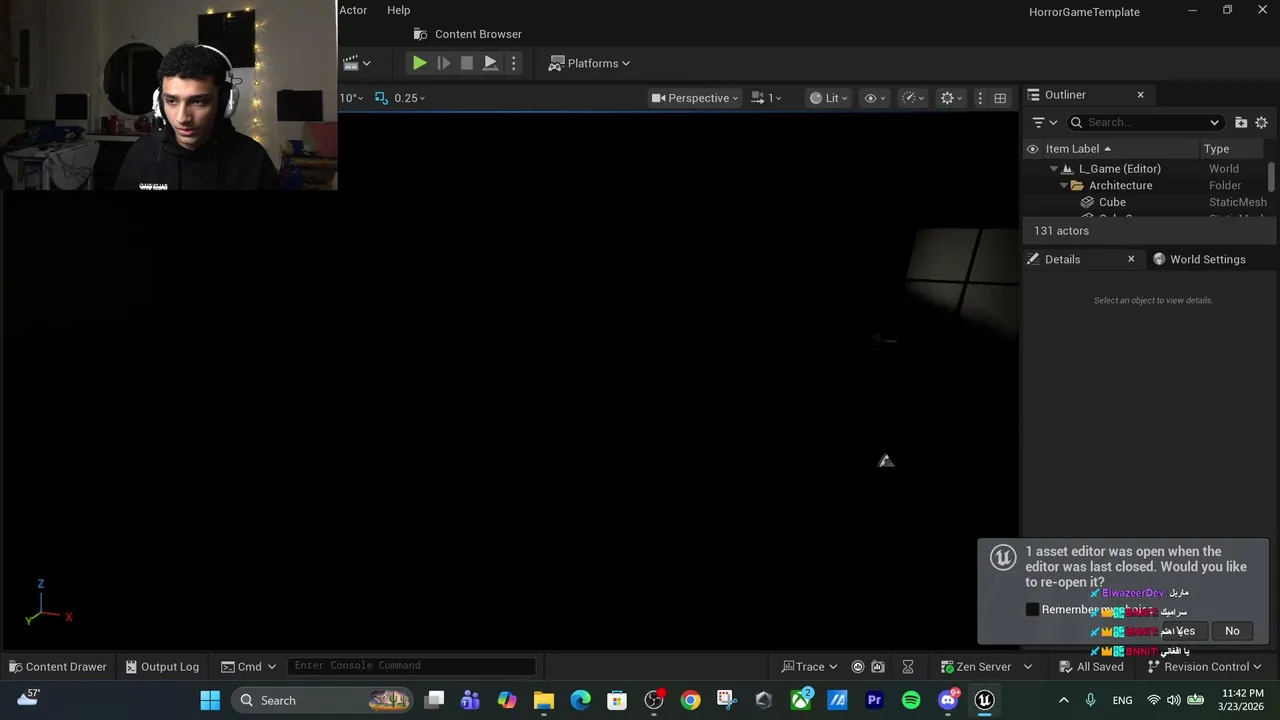Stop the play session

[467, 63]
